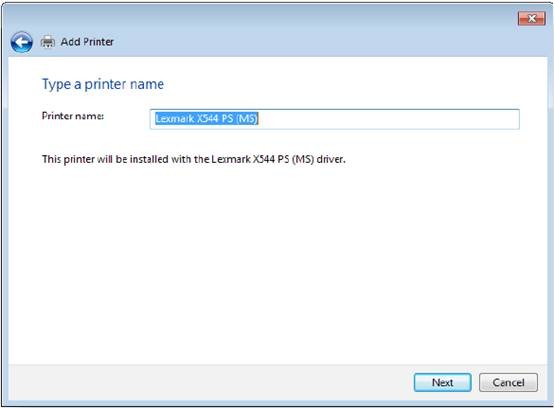Click the "Type a printer name" heading

pyautogui.click(x=103, y=84)
